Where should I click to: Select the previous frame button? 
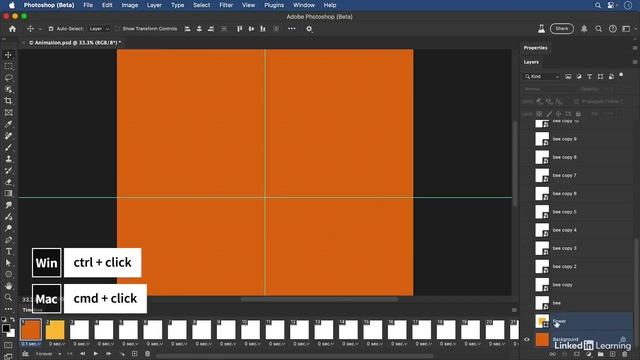pos(83,354)
